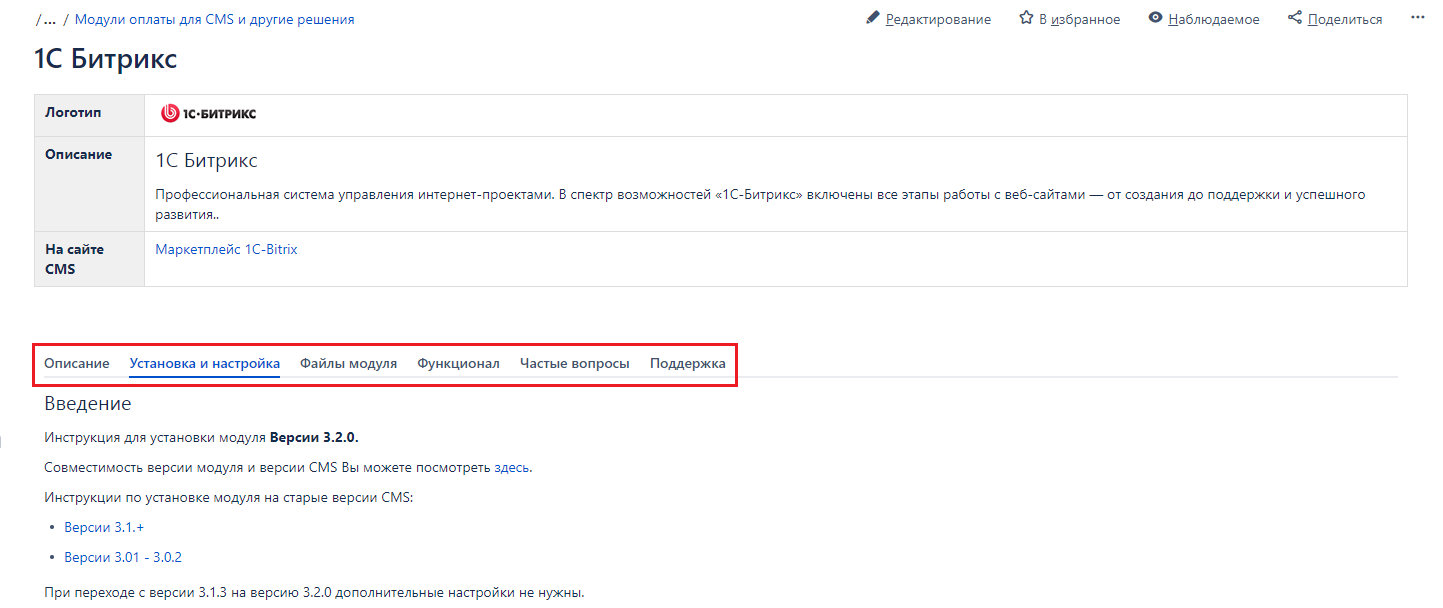
Task: Show the Частые вопросы tab
Action: pos(574,363)
